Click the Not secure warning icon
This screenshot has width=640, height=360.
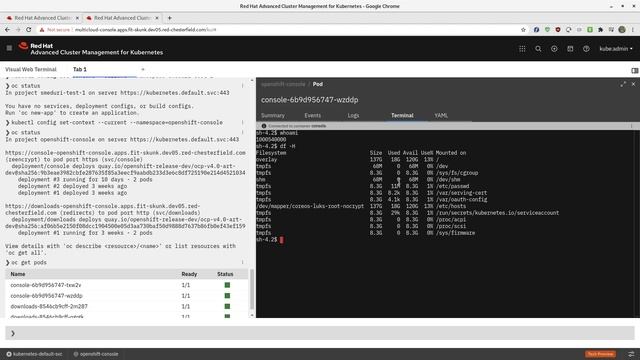point(42,29)
